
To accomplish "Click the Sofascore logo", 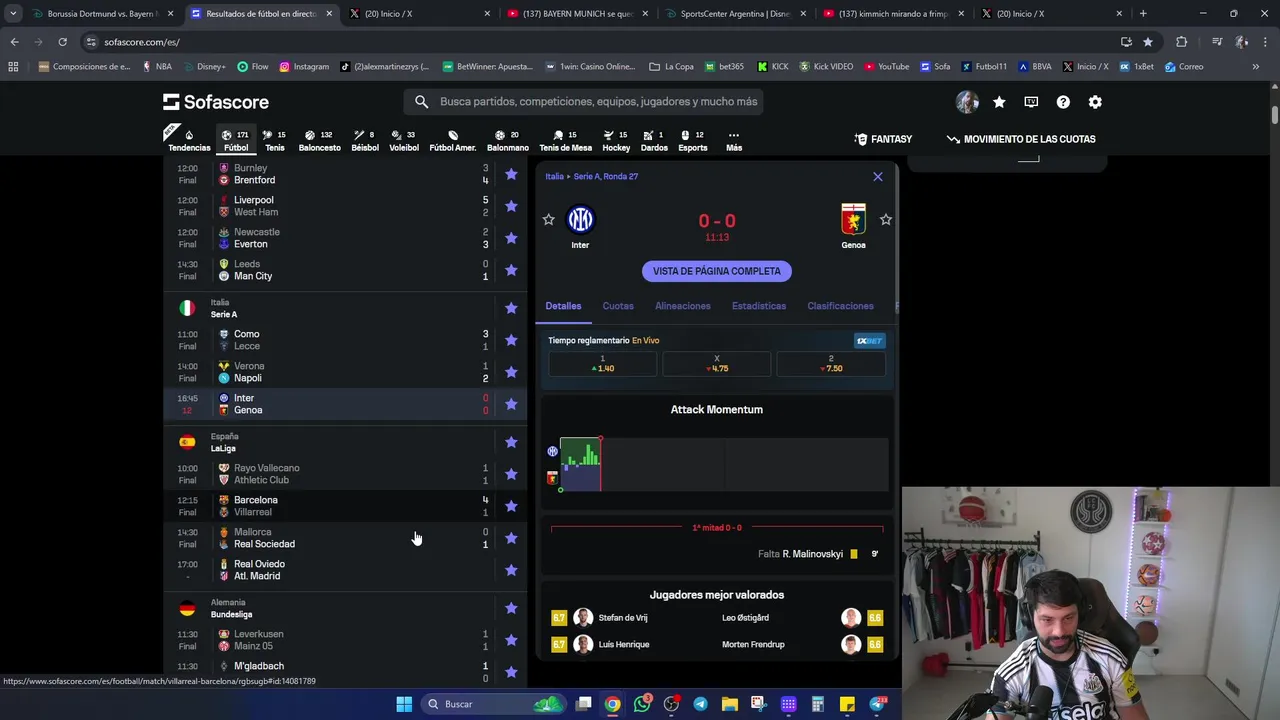I will point(216,102).
